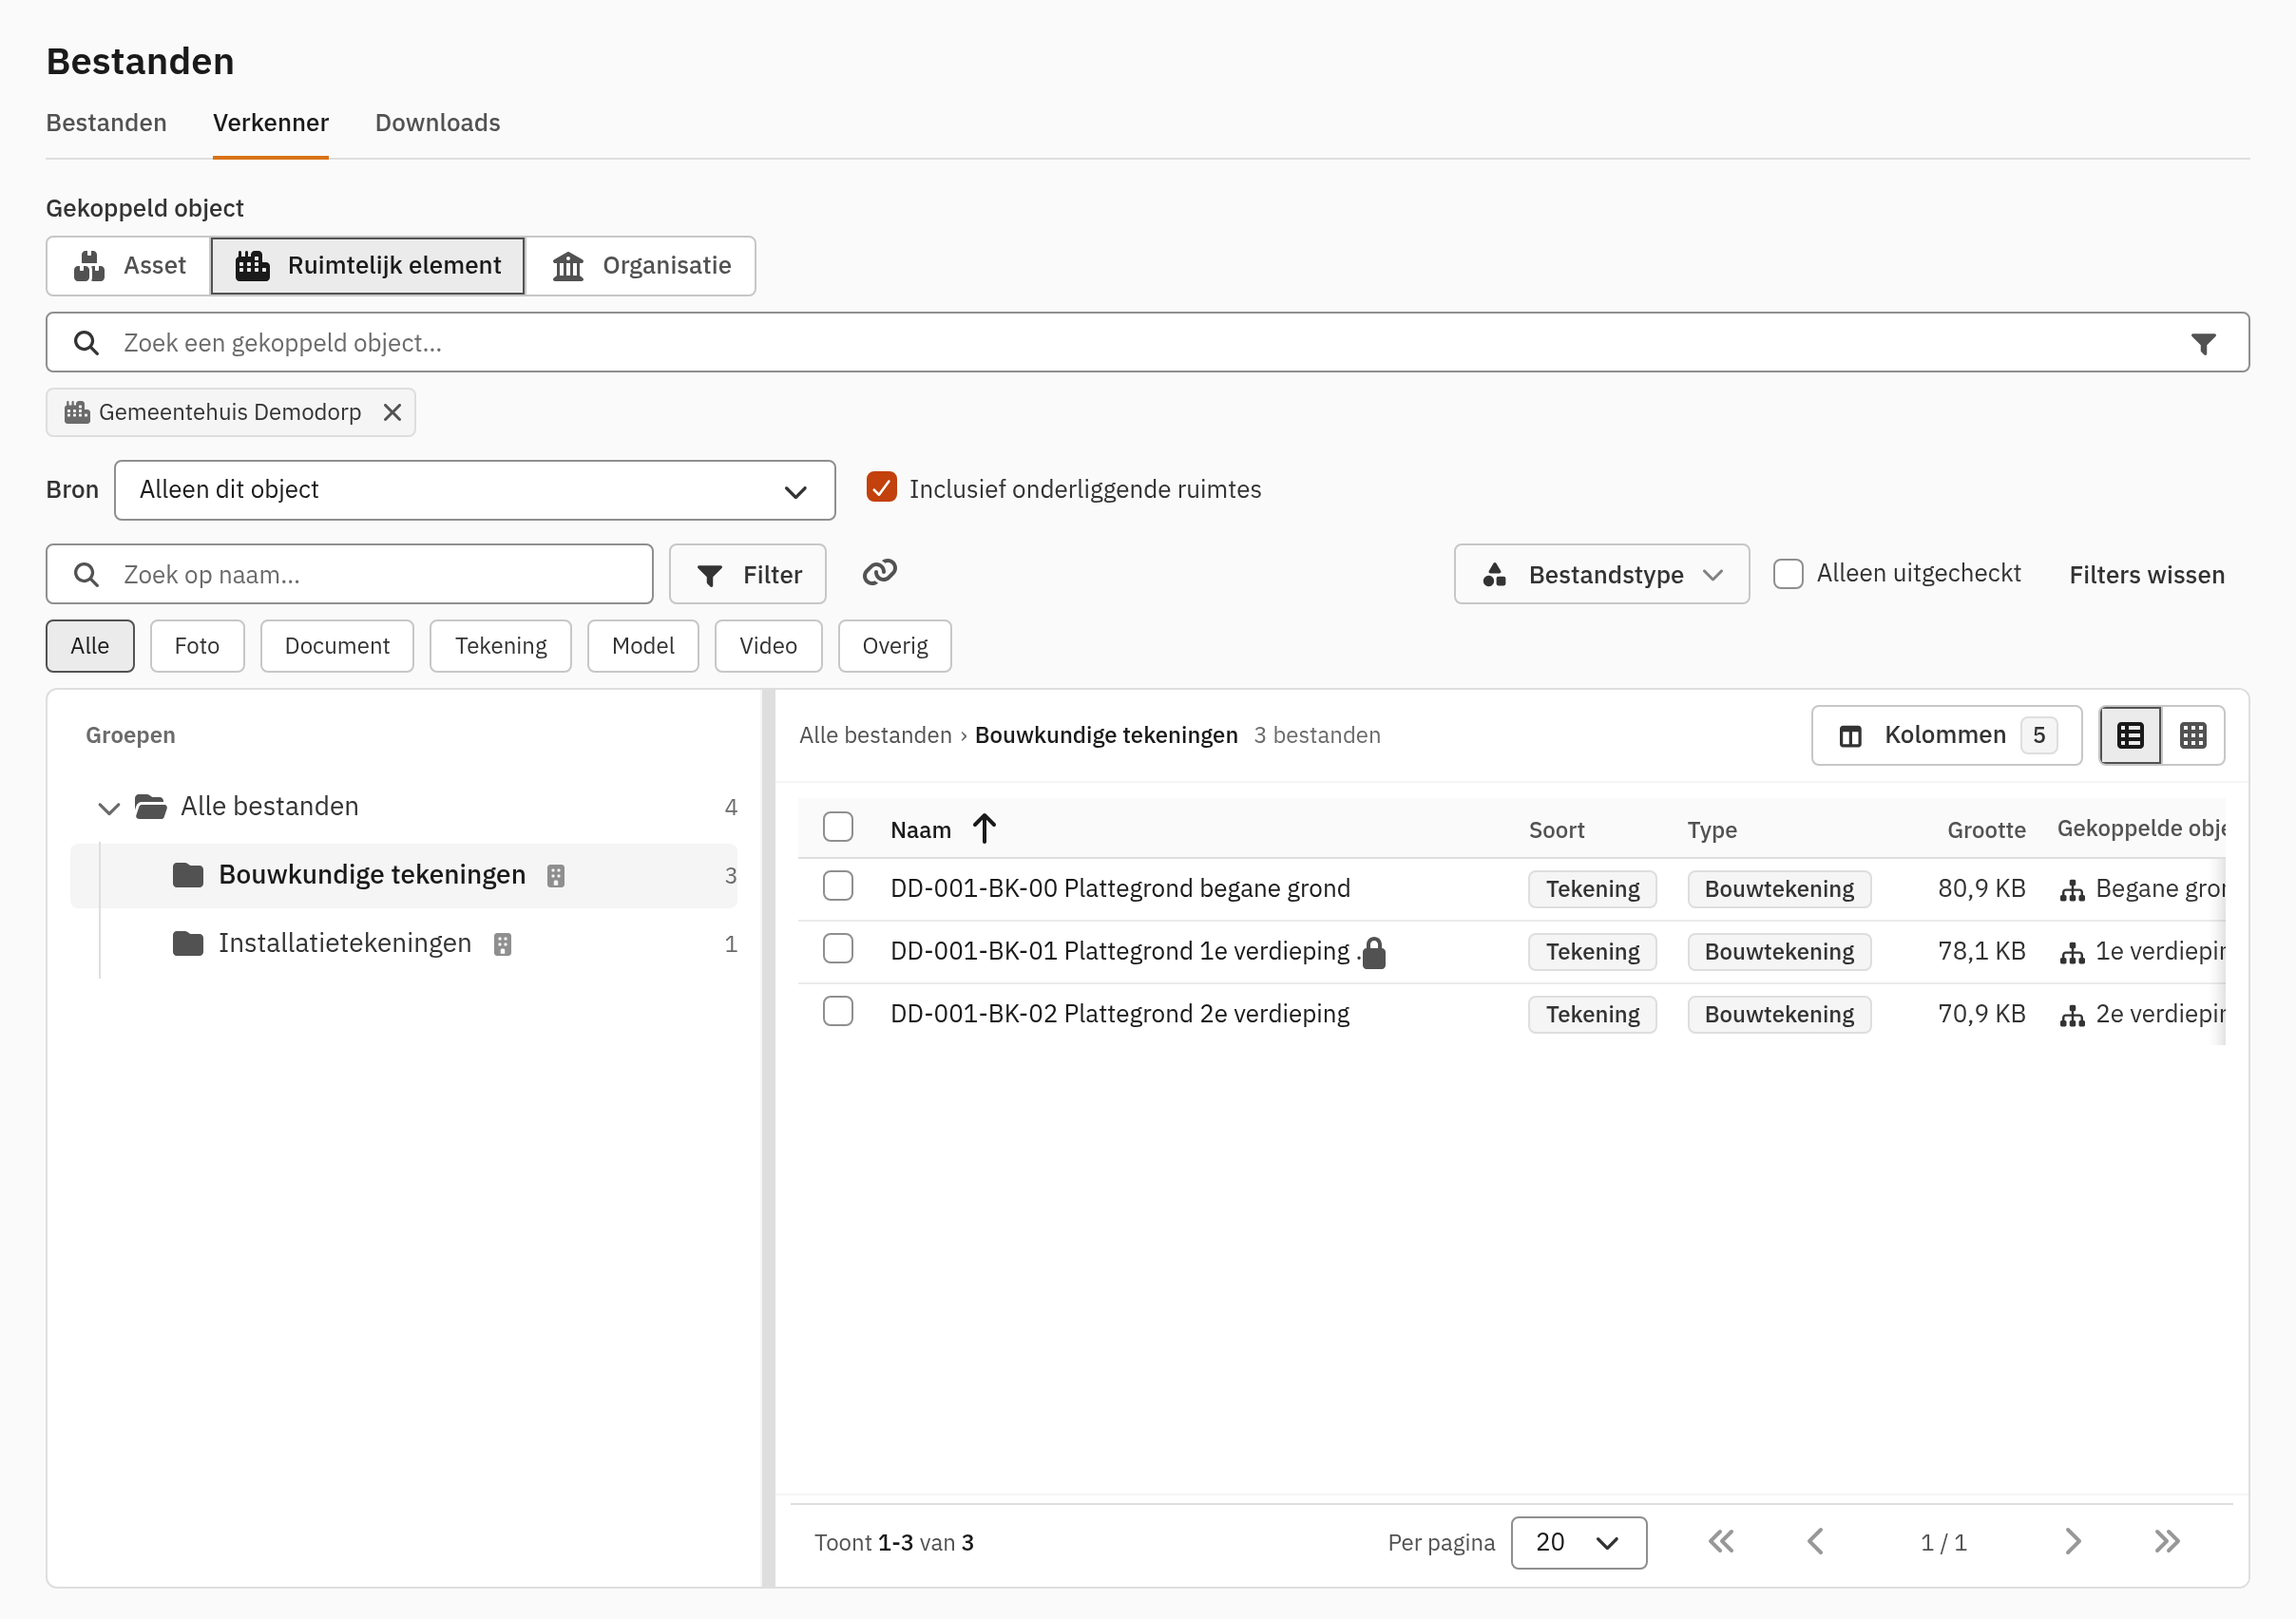Open the Bestanden tab
Screen dimensions: 2296x1619
106,123
